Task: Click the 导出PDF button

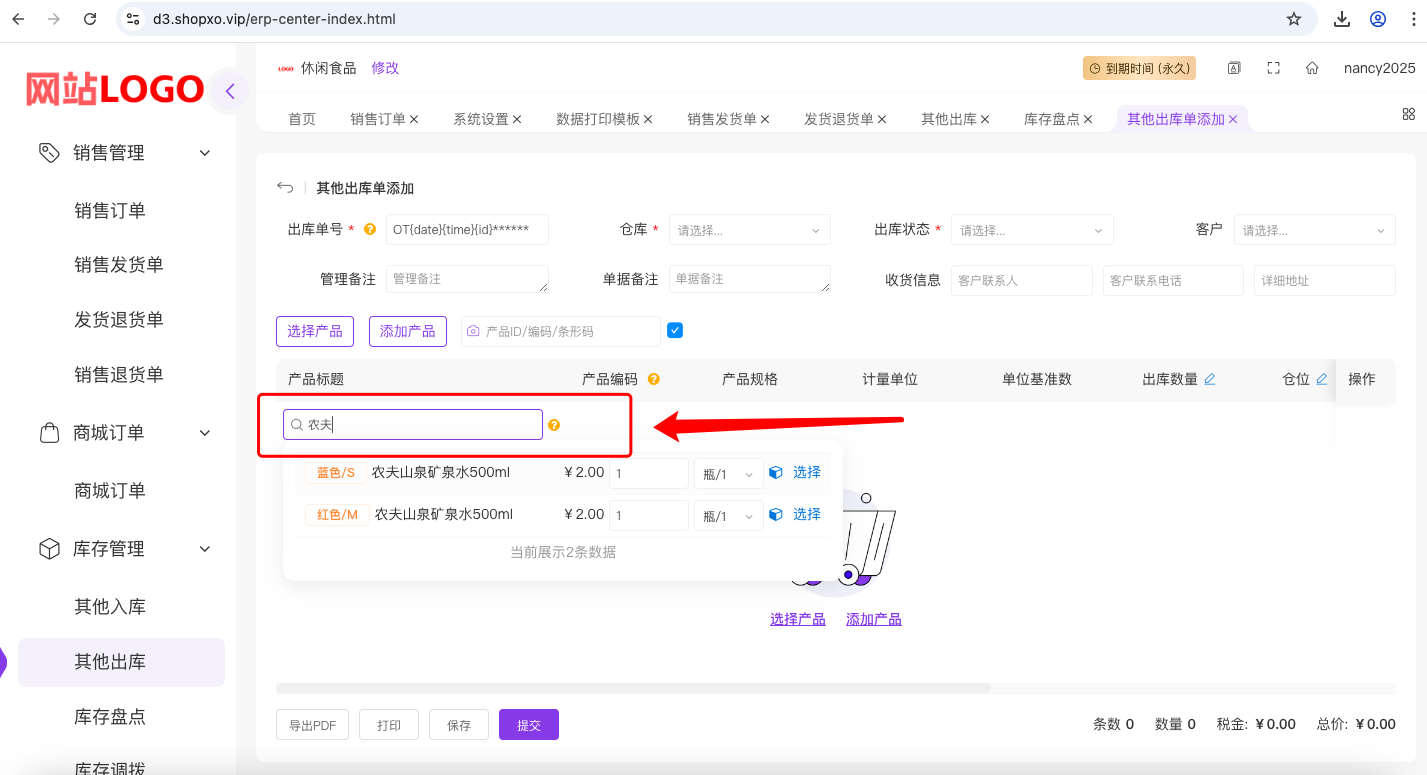Action: pos(312,725)
